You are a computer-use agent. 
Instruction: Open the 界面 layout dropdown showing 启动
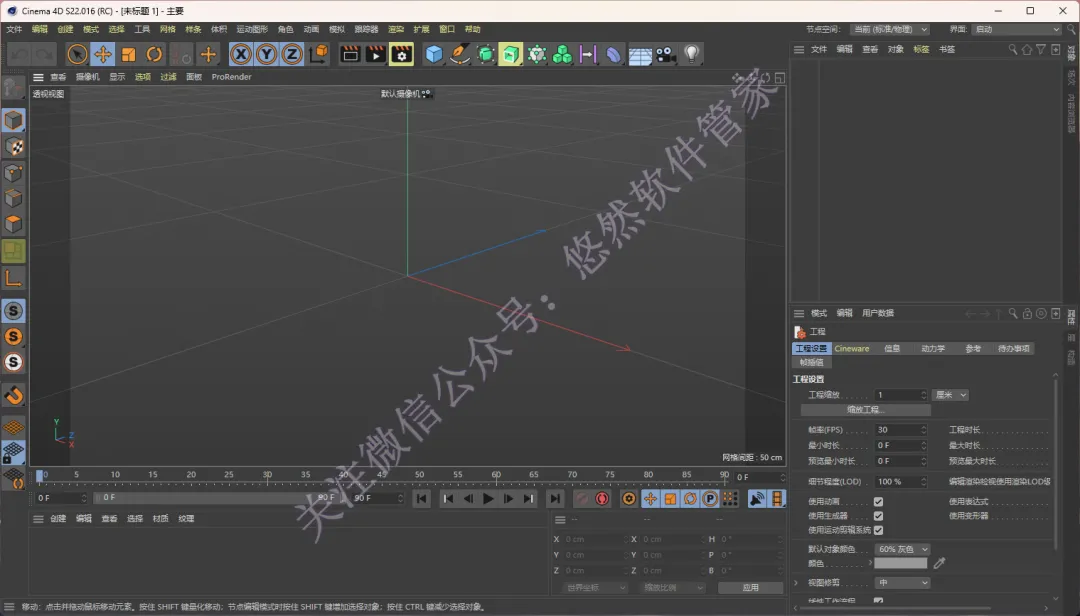(x=1017, y=29)
